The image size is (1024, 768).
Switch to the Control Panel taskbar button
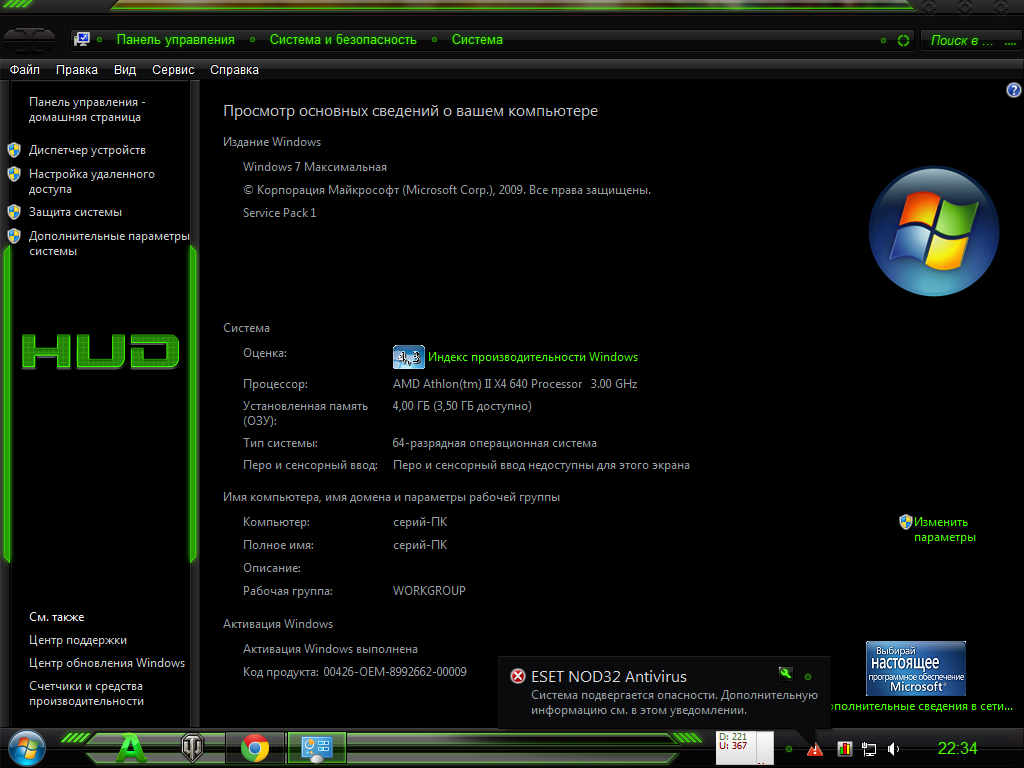pyautogui.click(x=317, y=748)
